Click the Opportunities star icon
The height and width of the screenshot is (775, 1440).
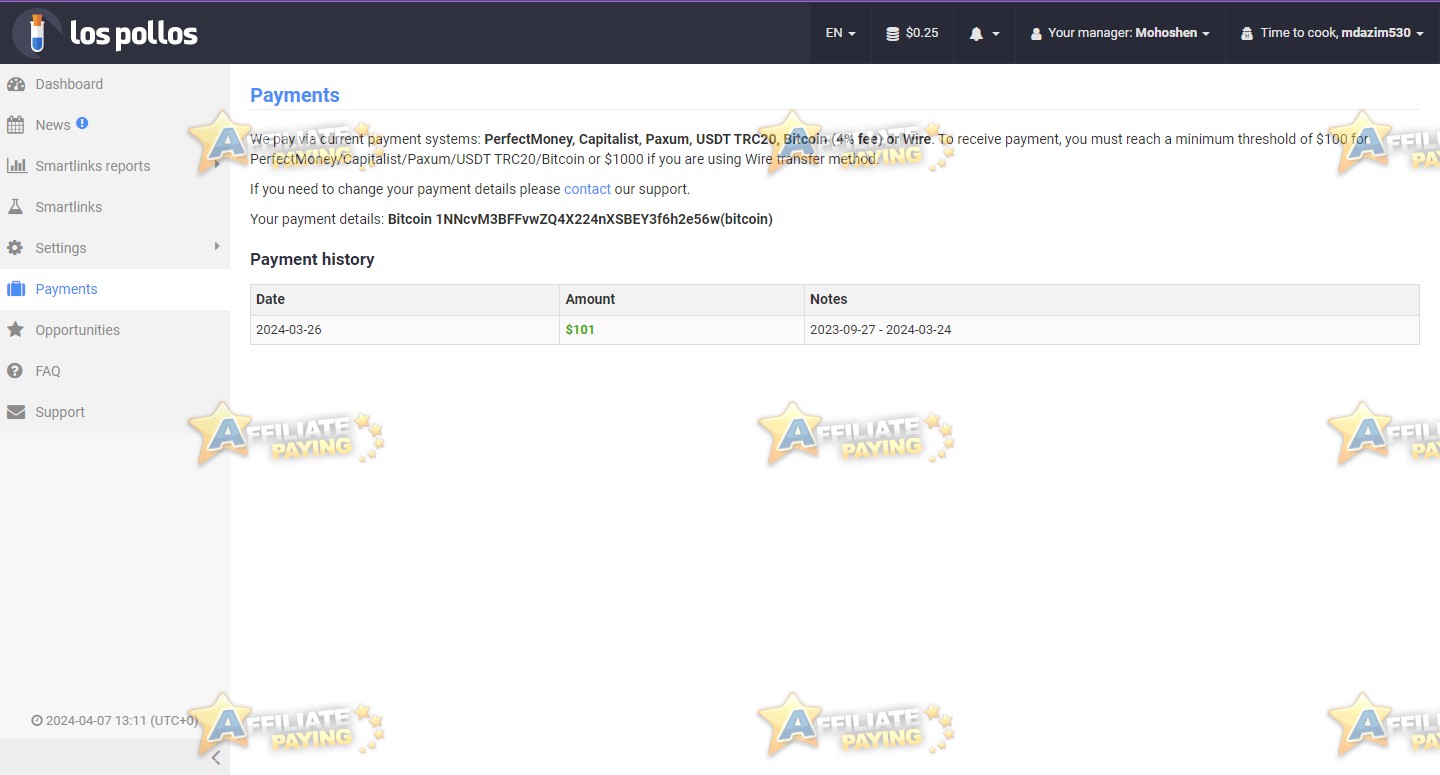15,330
